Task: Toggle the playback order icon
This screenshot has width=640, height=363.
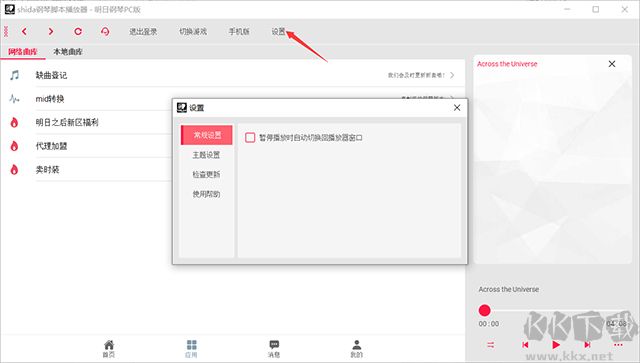Action: 491,345
